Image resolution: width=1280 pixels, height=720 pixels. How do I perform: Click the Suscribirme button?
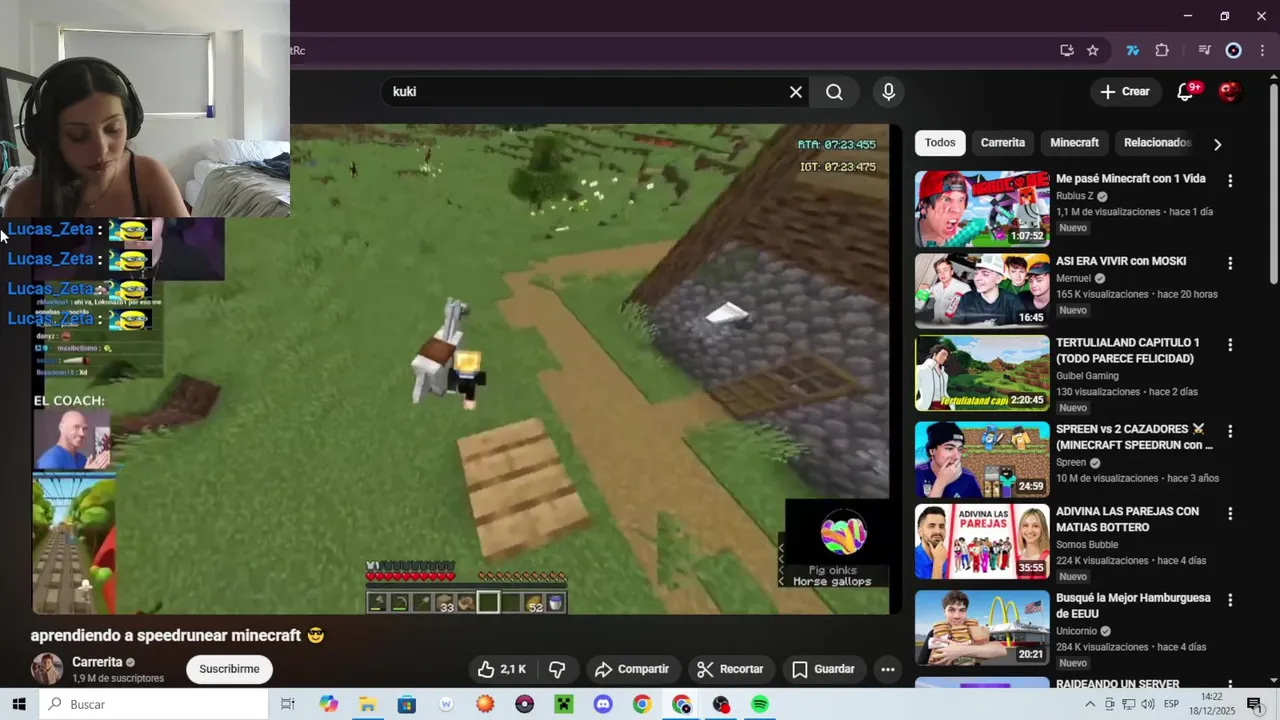pos(229,669)
